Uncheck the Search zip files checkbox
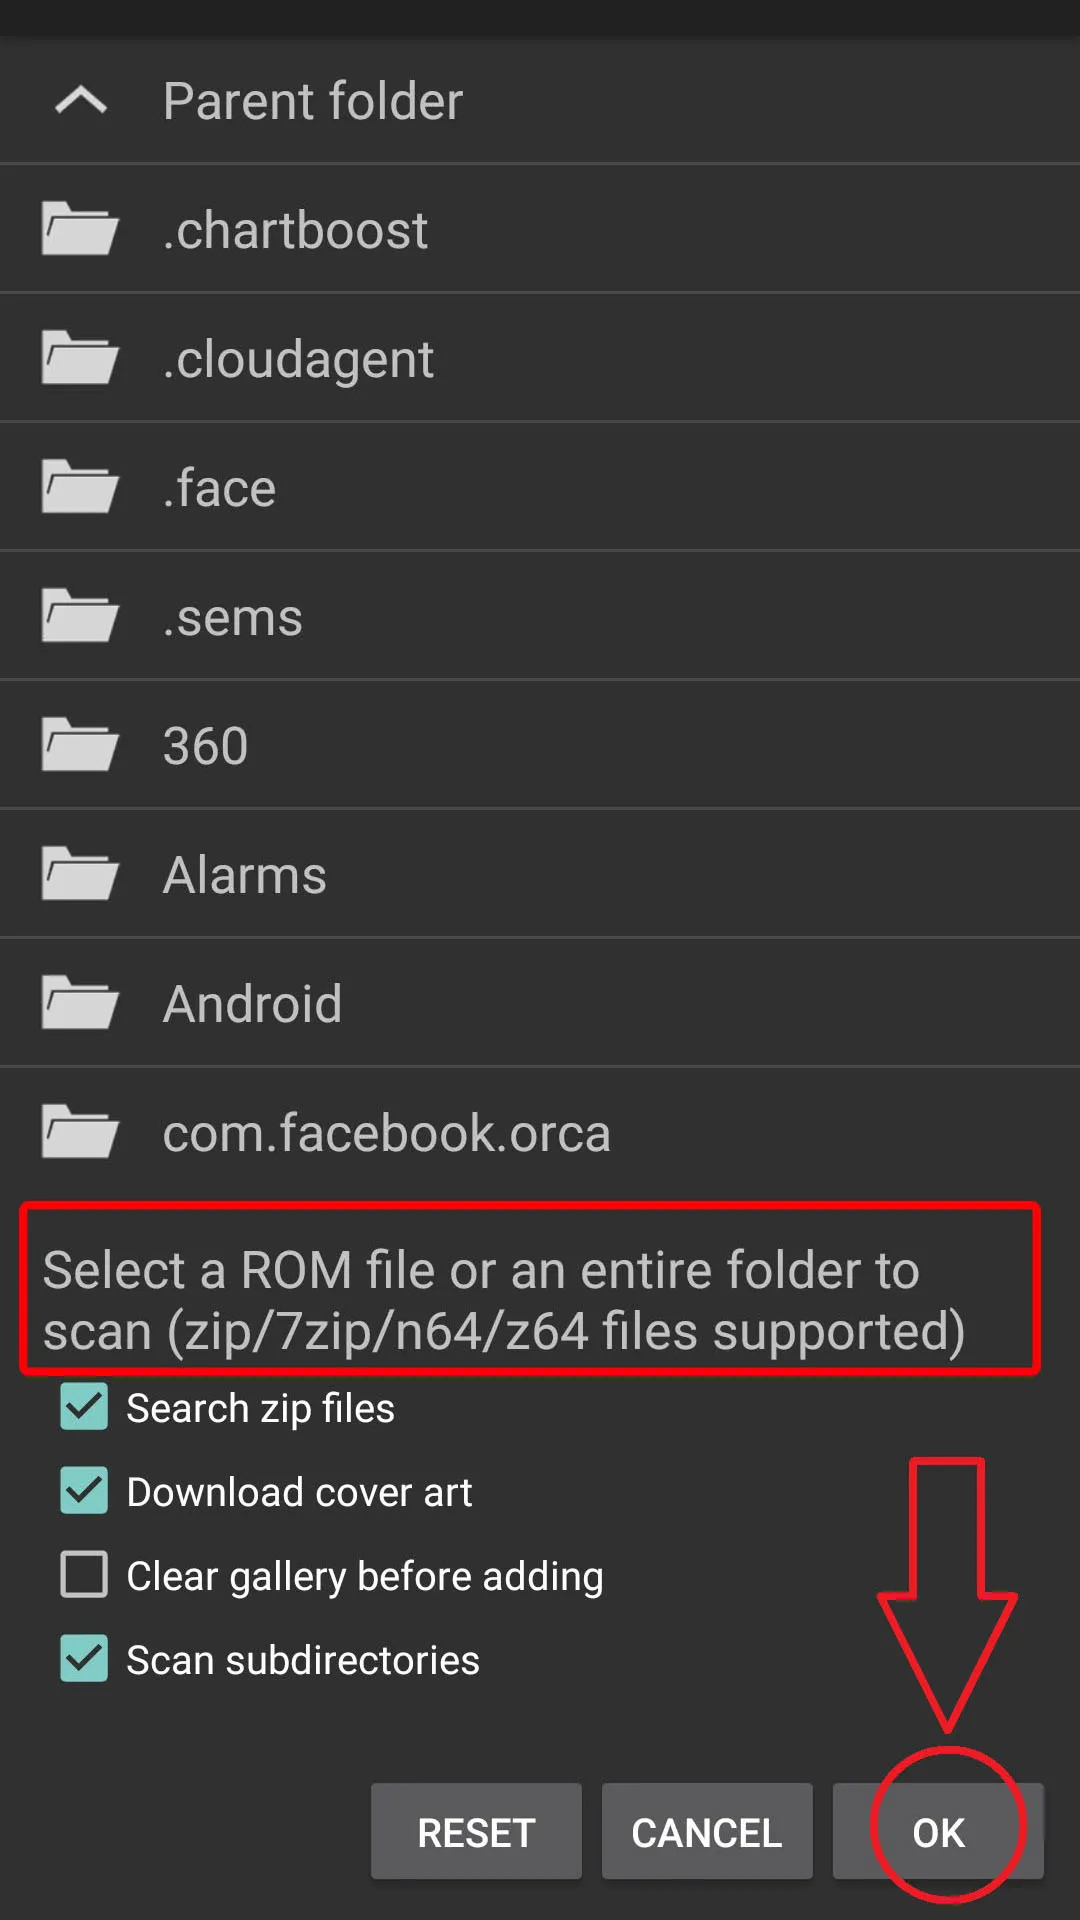The height and width of the screenshot is (1920, 1080). pyautogui.click(x=84, y=1407)
